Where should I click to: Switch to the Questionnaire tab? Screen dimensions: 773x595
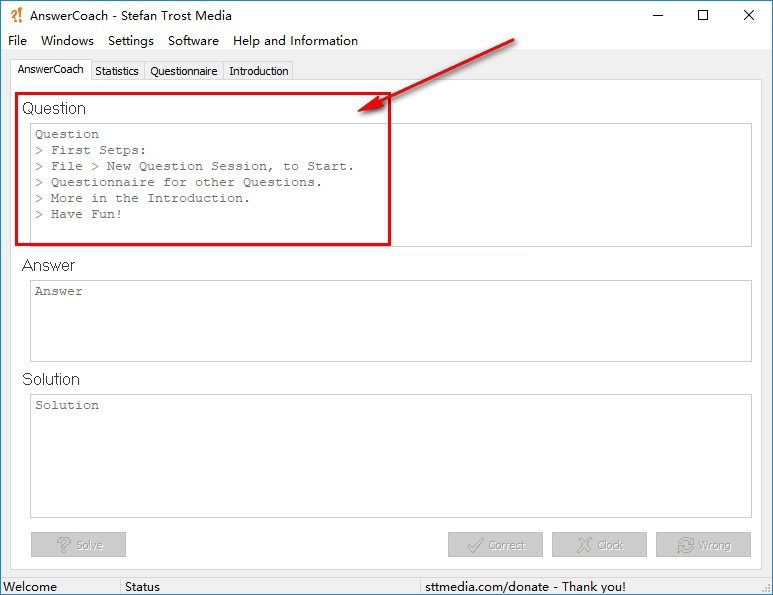tap(184, 71)
